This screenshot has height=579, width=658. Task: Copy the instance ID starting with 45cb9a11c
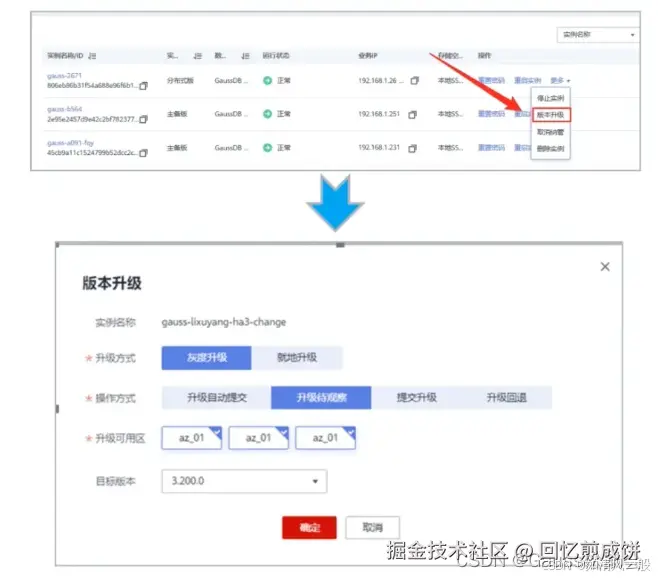144,153
